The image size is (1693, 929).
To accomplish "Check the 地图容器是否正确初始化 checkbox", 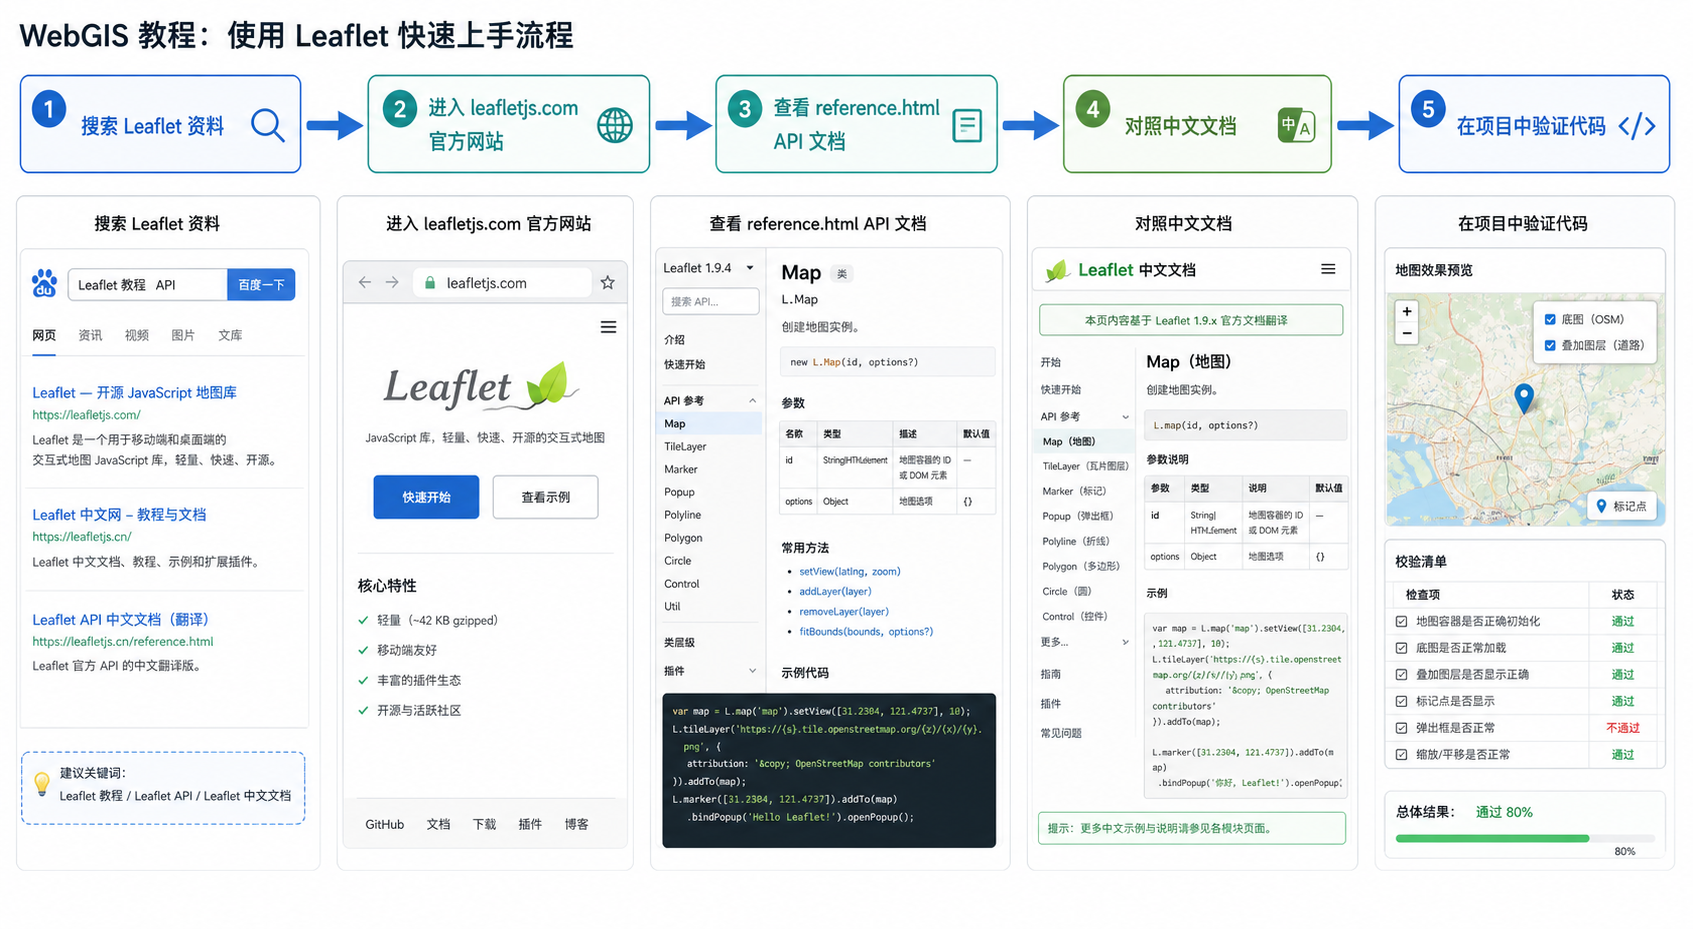I will [1401, 622].
